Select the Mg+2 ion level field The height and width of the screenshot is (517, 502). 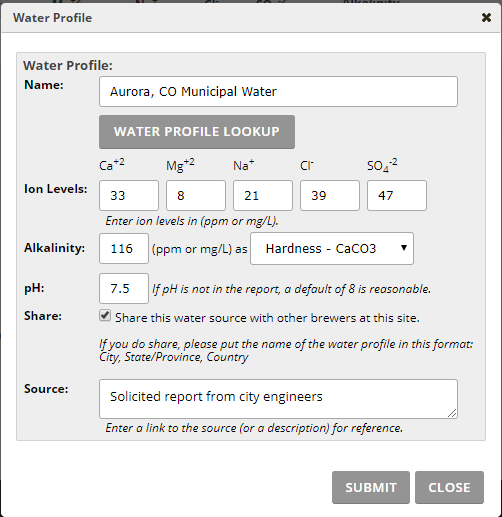click(196, 196)
